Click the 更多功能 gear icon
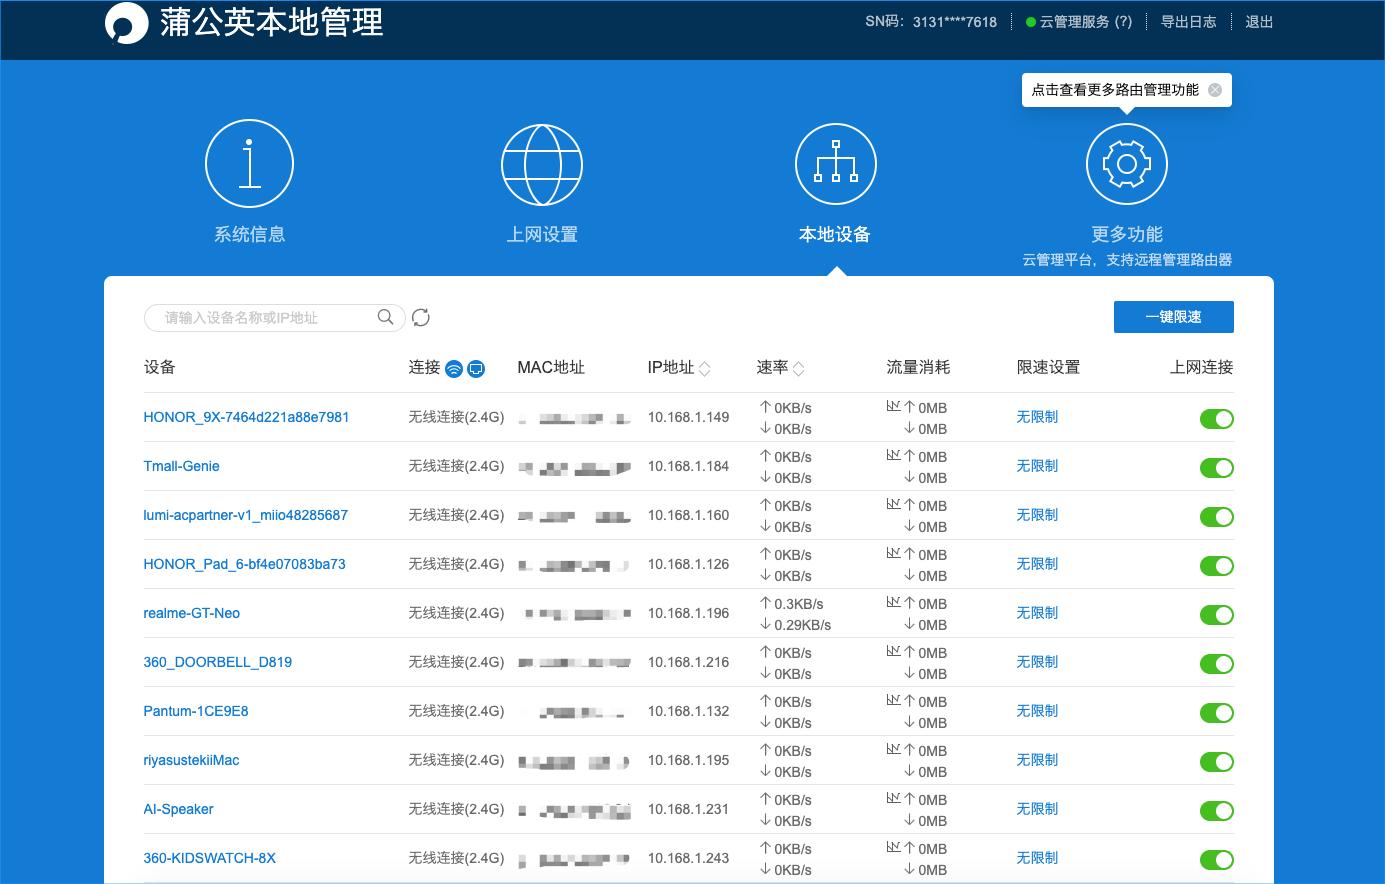The height and width of the screenshot is (884, 1385). tap(1126, 163)
